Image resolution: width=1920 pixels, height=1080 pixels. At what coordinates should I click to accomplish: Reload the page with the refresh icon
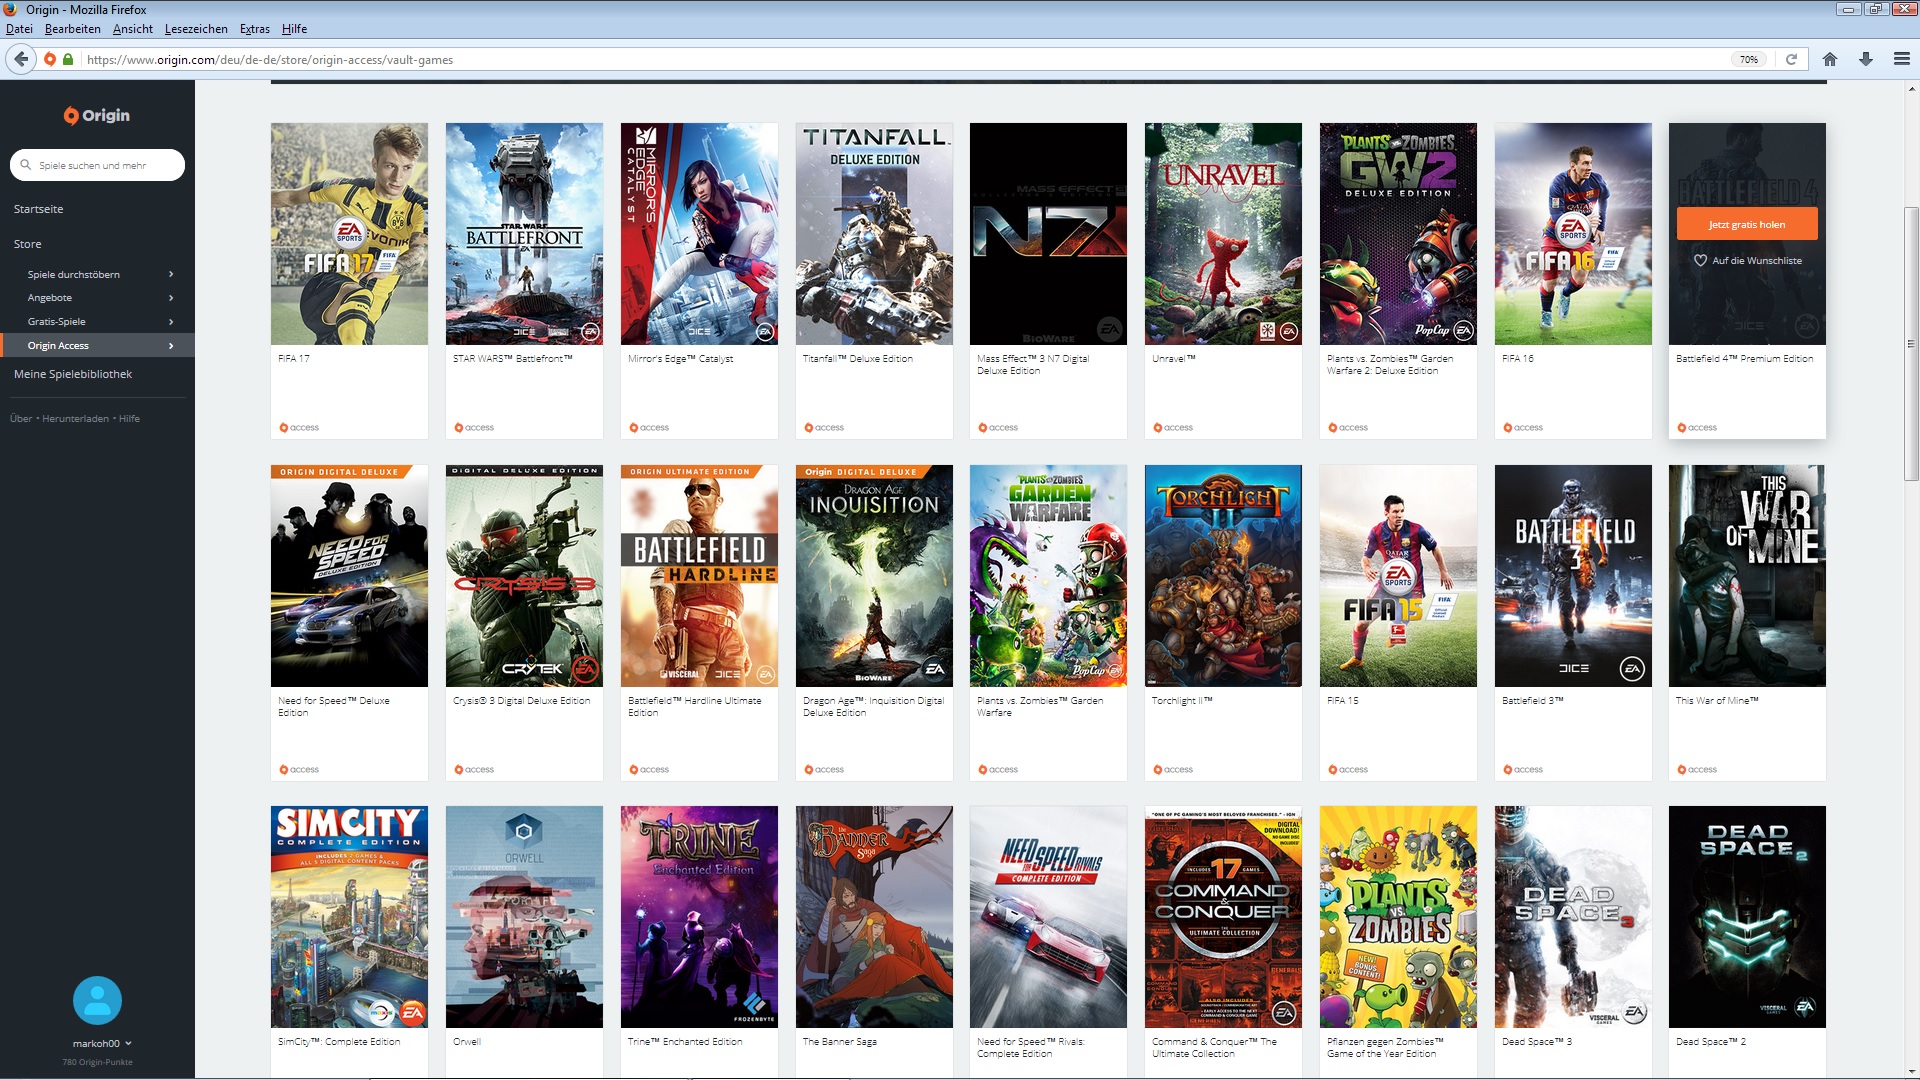1791,59
